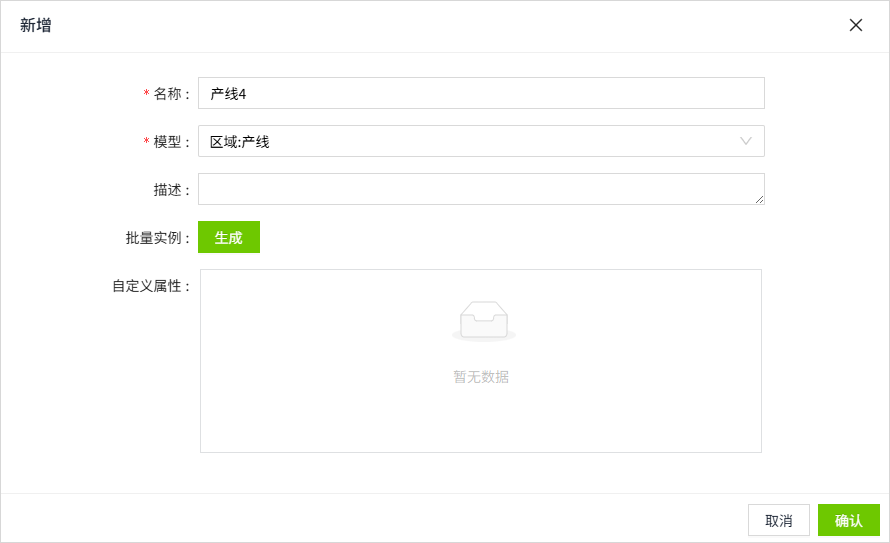
Task: Click the red required asterisk beside 模型
Action: pos(146,141)
